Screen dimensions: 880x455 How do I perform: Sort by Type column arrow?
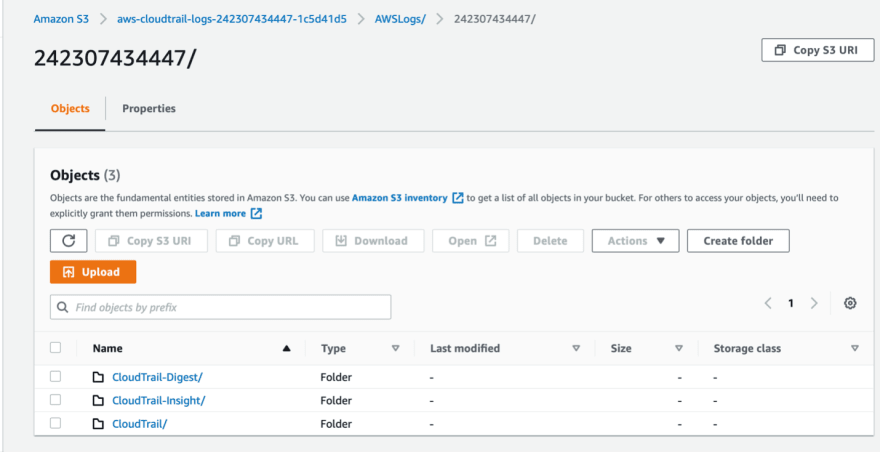[395, 348]
